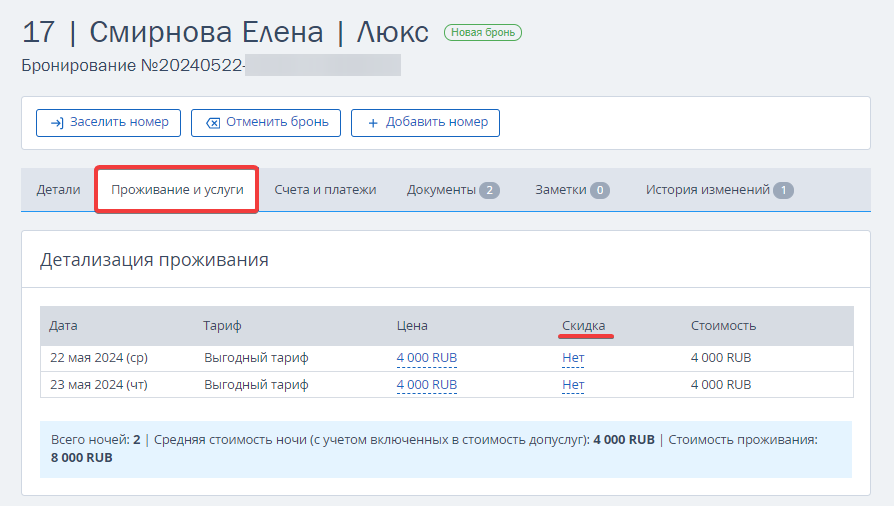Image resolution: width=894 pixels, height=506 pixels.
Task: Click the 4 000 RUB cost for 23 мая
Action: click(721, 384)
